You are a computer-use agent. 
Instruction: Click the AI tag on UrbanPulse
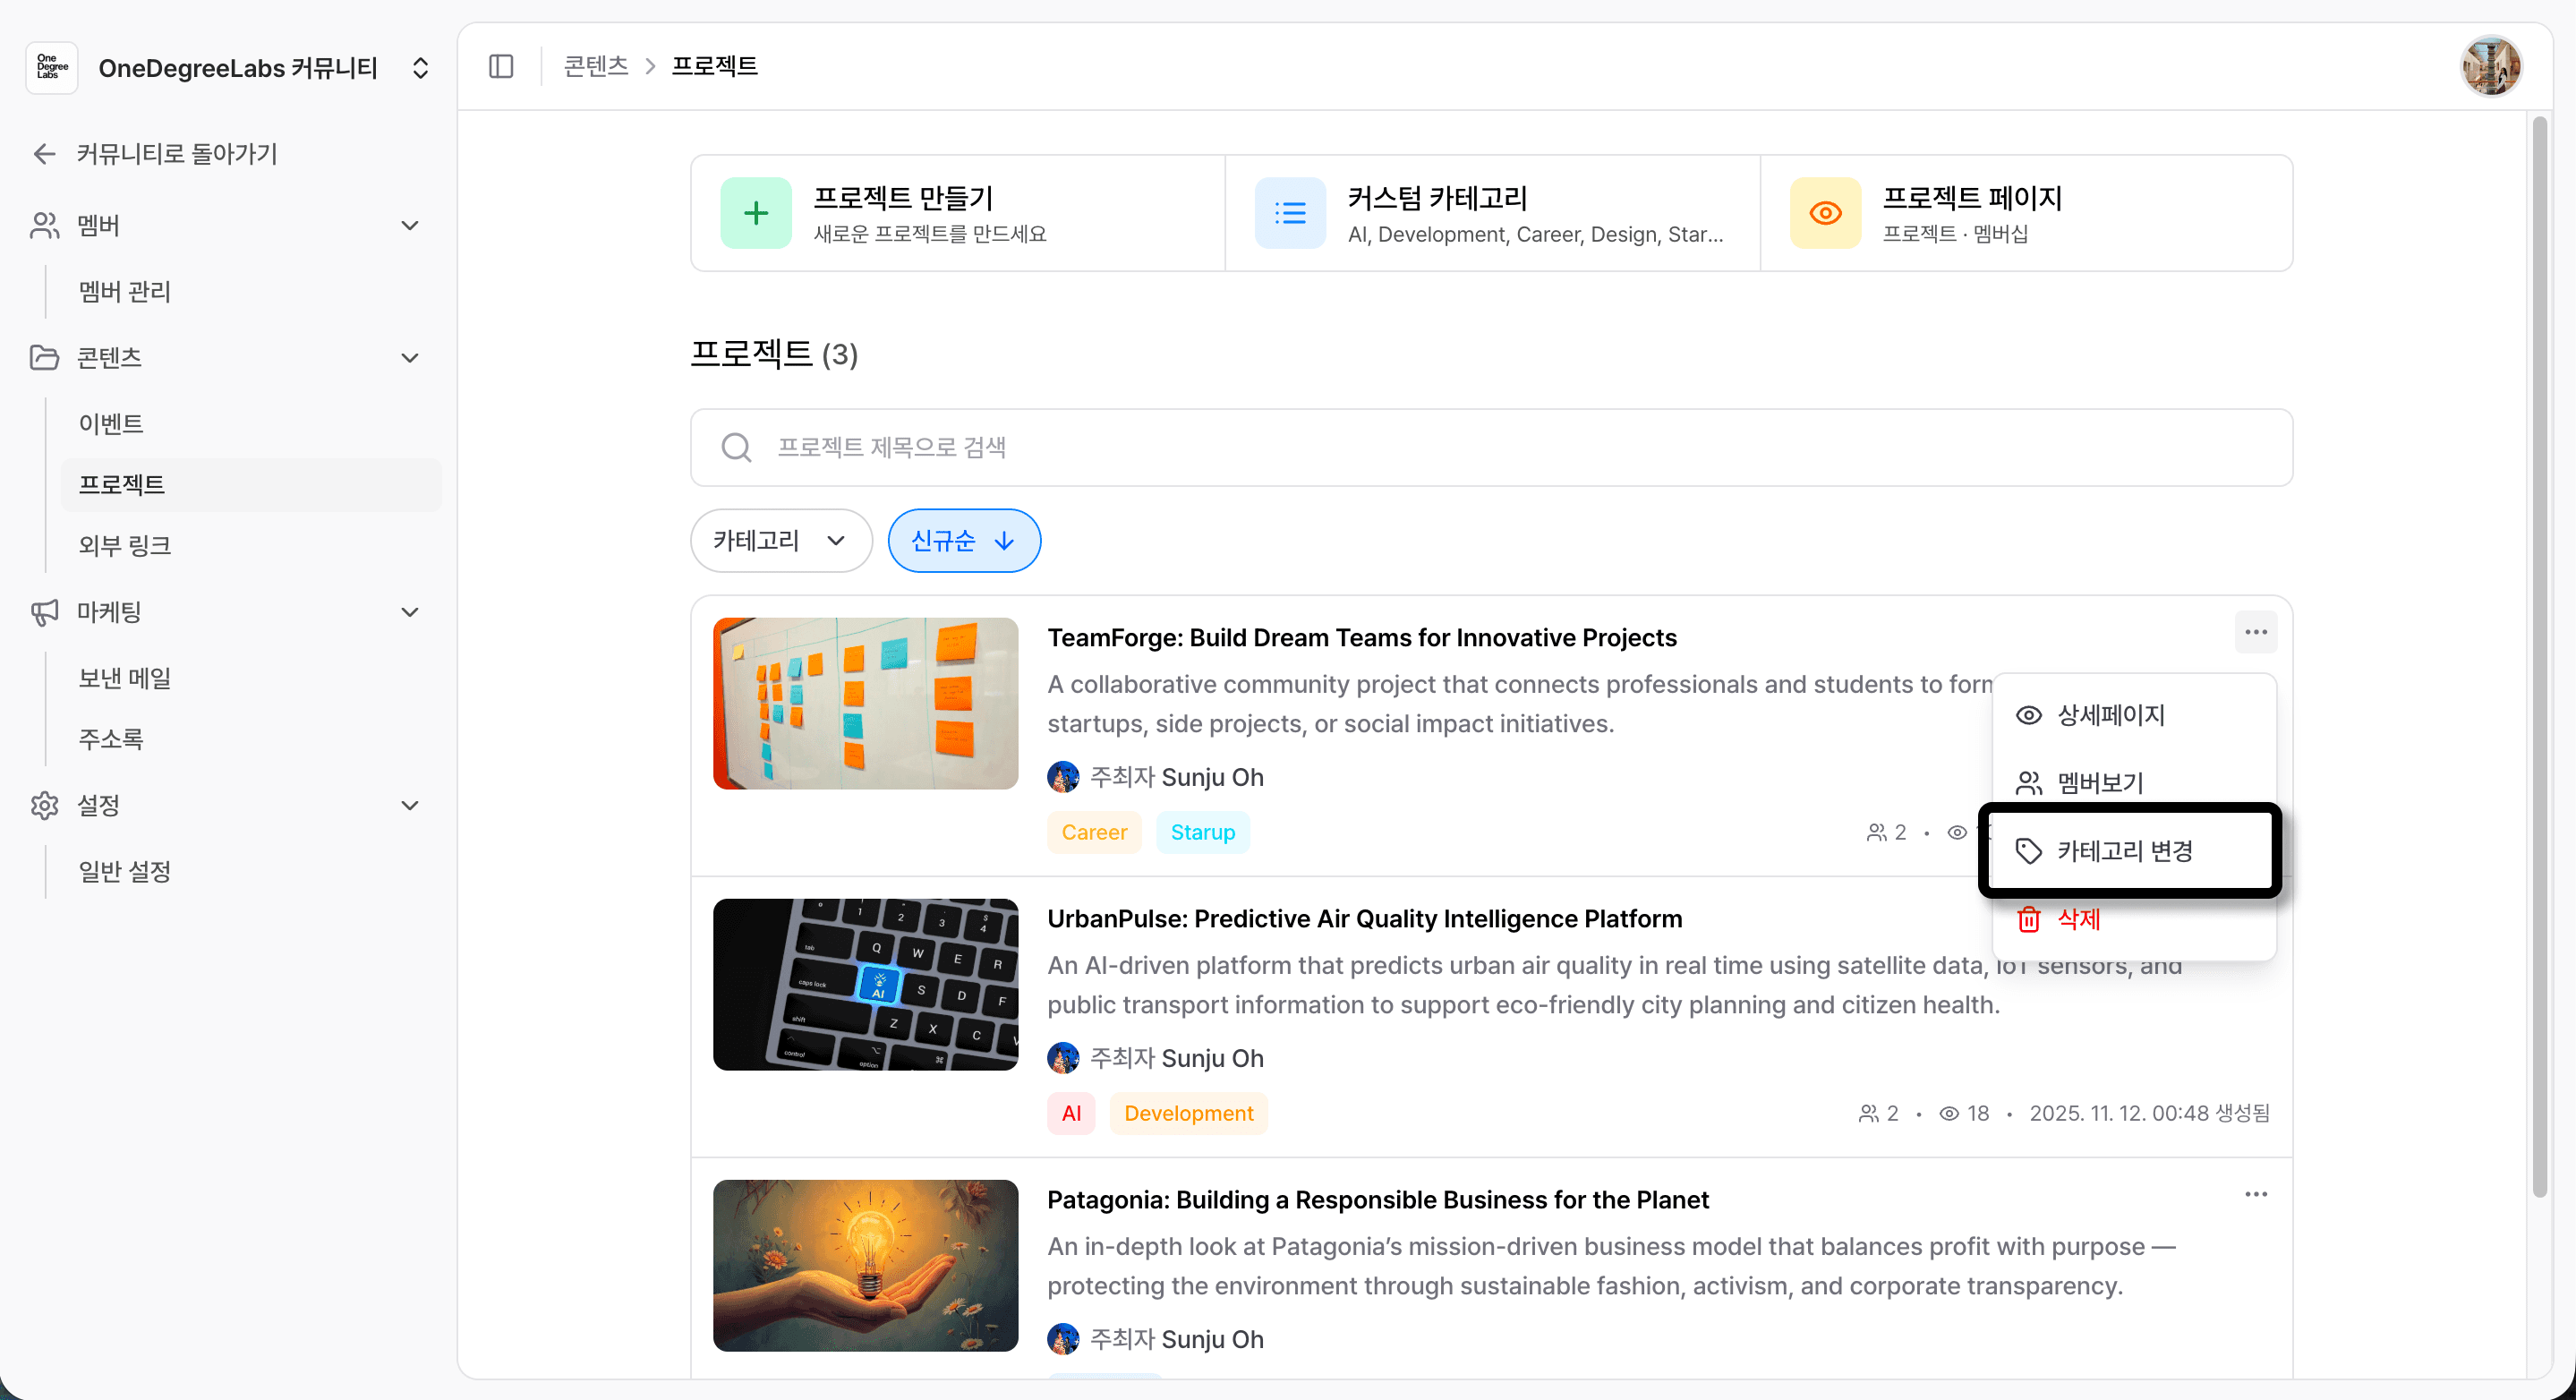(1071, 1113)
